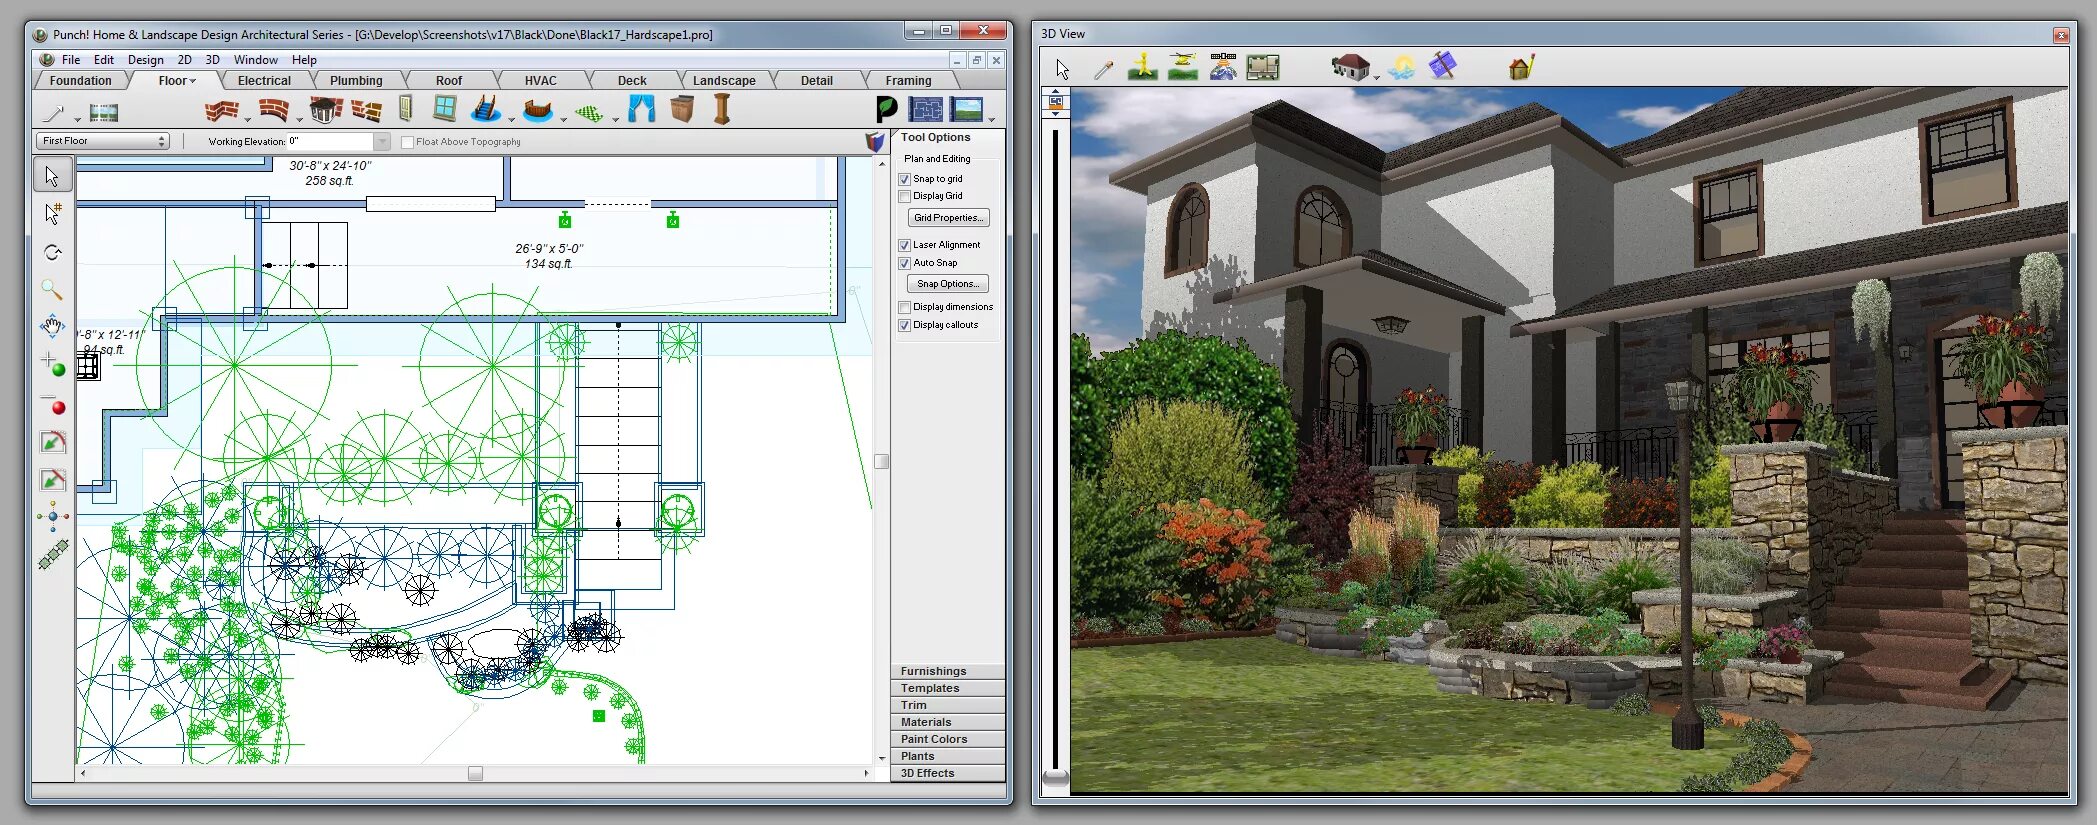Click the helicopter fly-around icon in 3D View
Viewport: 2097px width, 825px height.
(x=1183, y=67)
